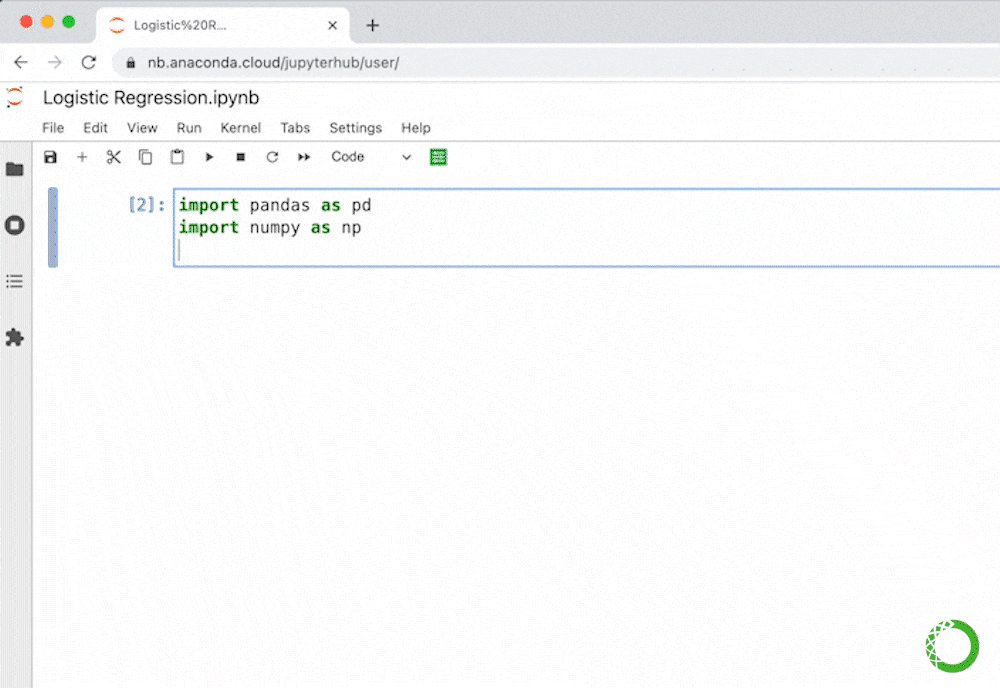Image resolution: width=1000 pixels, height=688 pixels.
Task: Show running terminals and kernels sidebar panel
Action: [15, 225]
